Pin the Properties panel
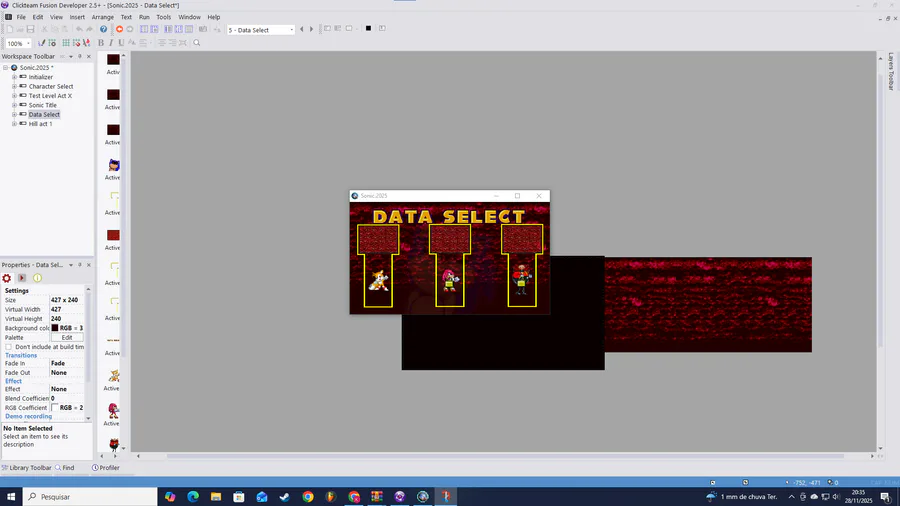Viewport: 900px width, 506px height. tap(80, 265)
